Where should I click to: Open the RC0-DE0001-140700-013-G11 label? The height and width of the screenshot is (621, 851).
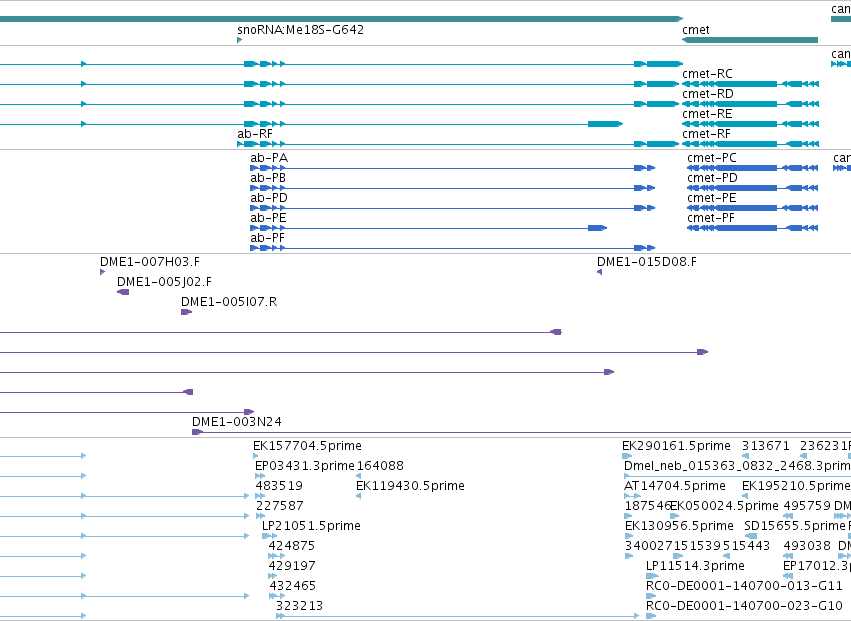coord(744,586)
